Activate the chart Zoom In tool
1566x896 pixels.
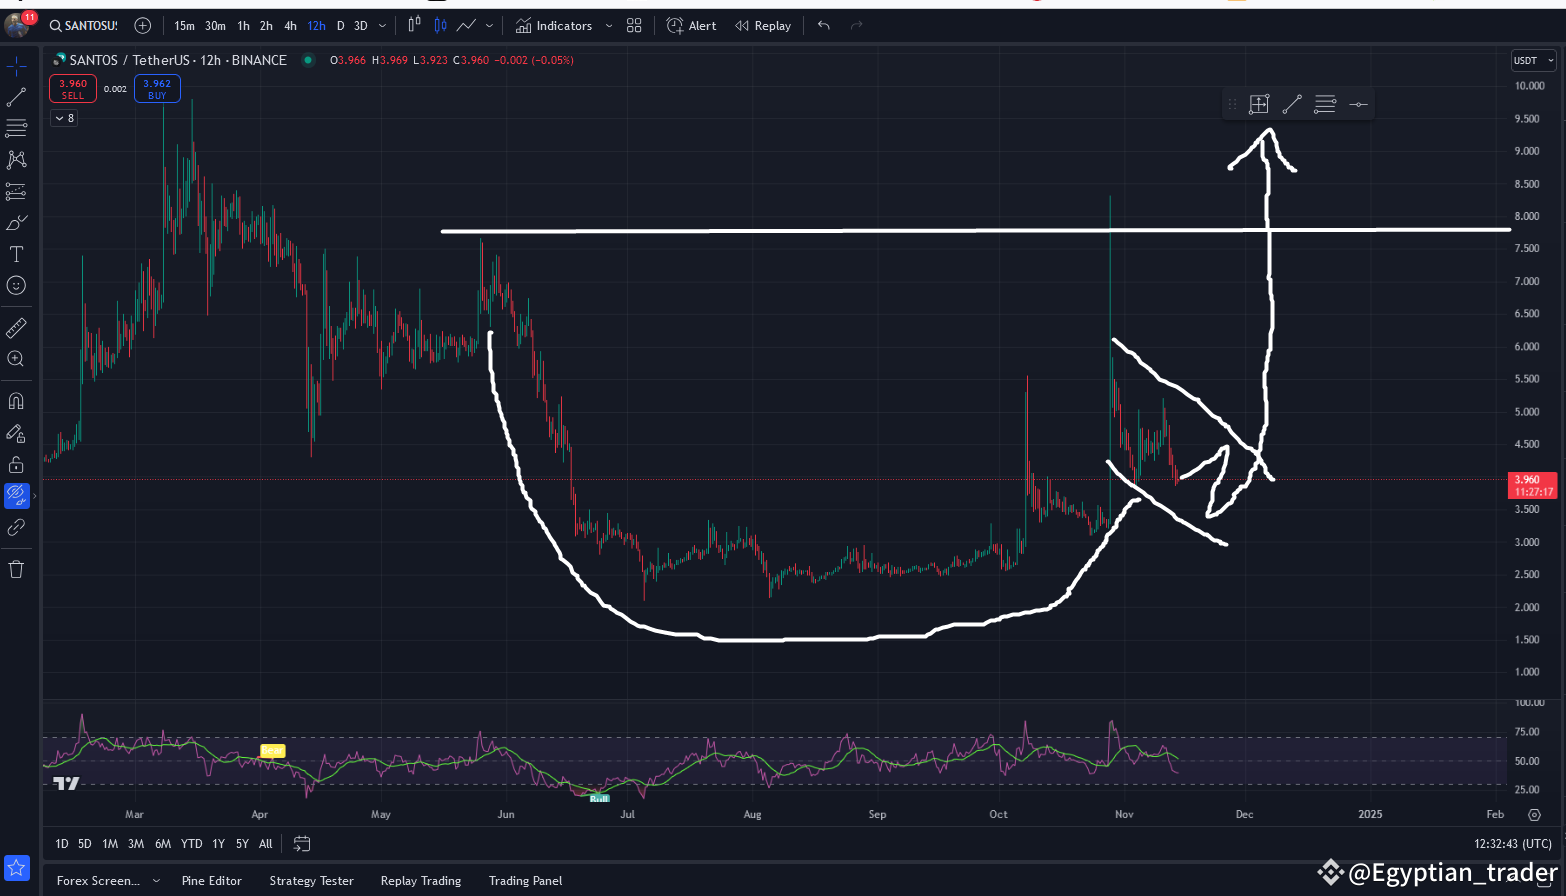pos(16,358)
